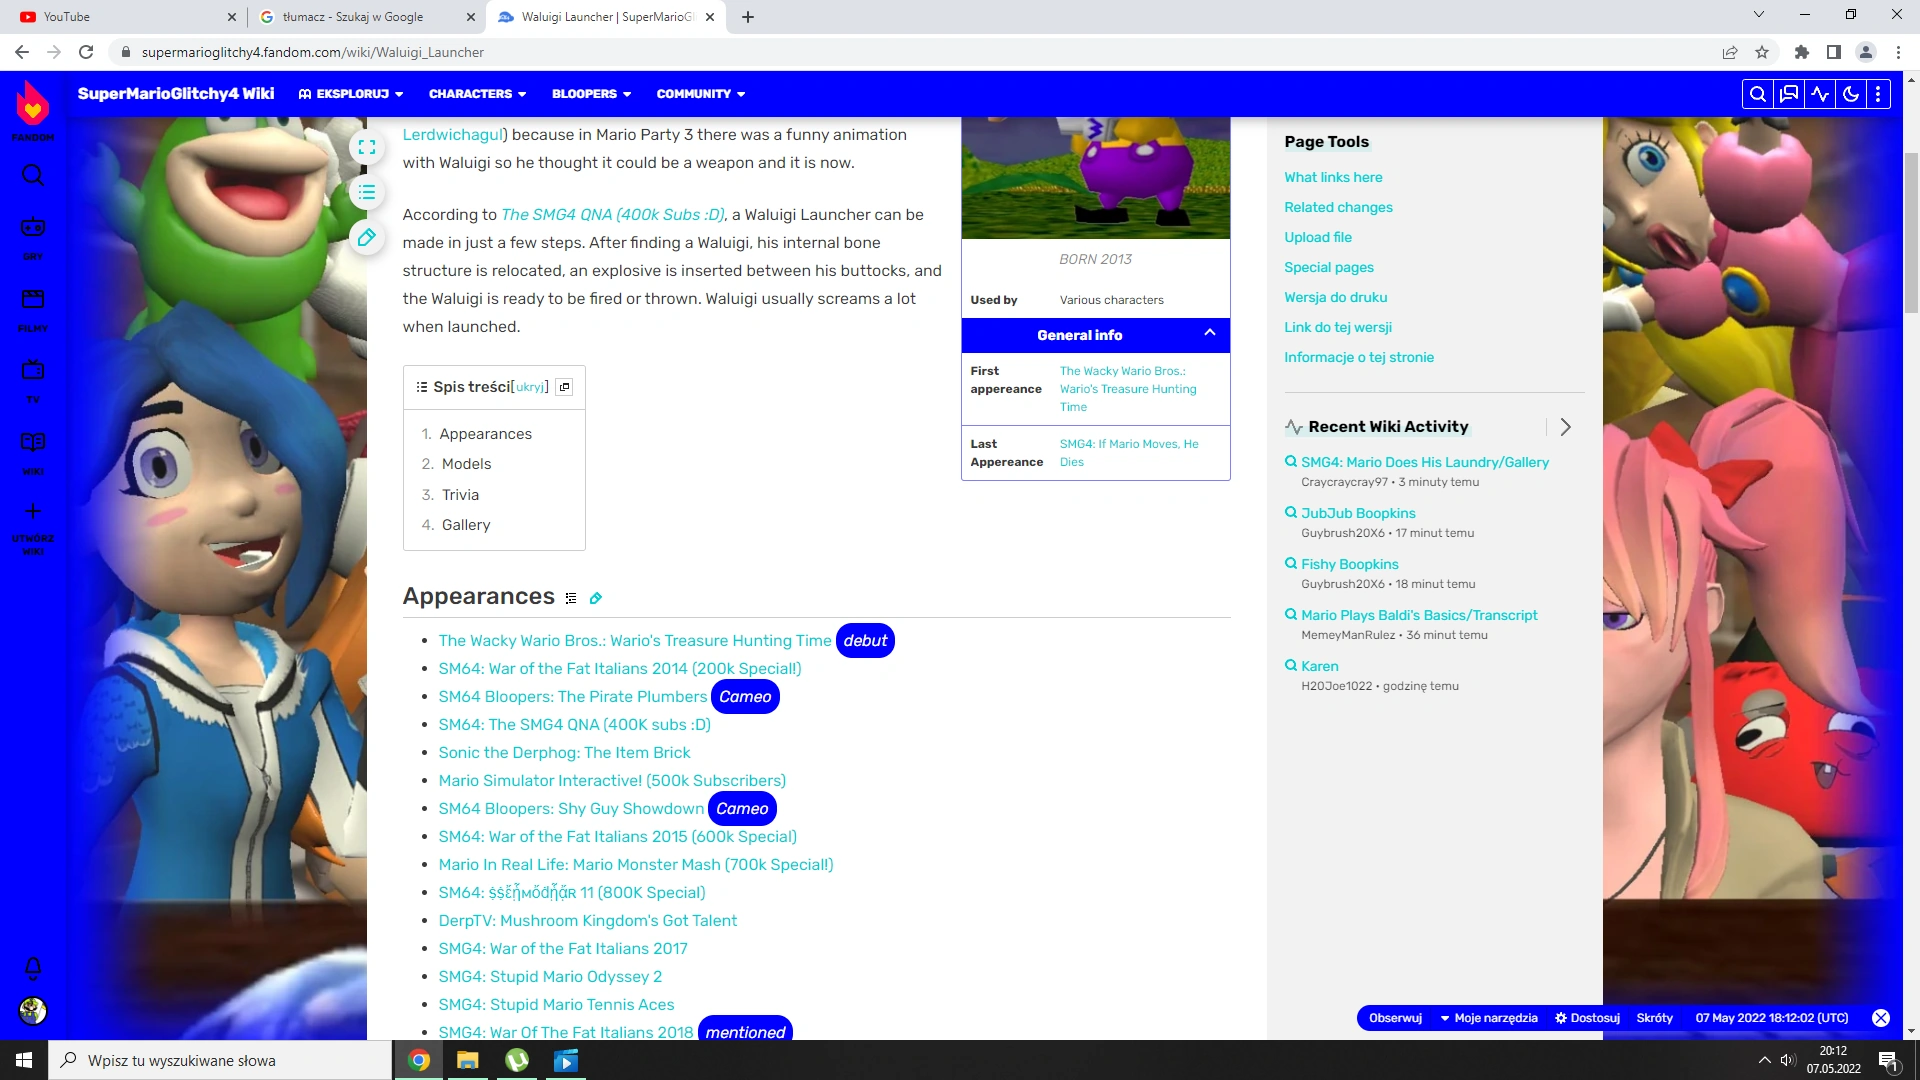The image size is (1920, 1080).
Task: Click the edit pencil beside Appearances heading
Action: click(596, 598)
